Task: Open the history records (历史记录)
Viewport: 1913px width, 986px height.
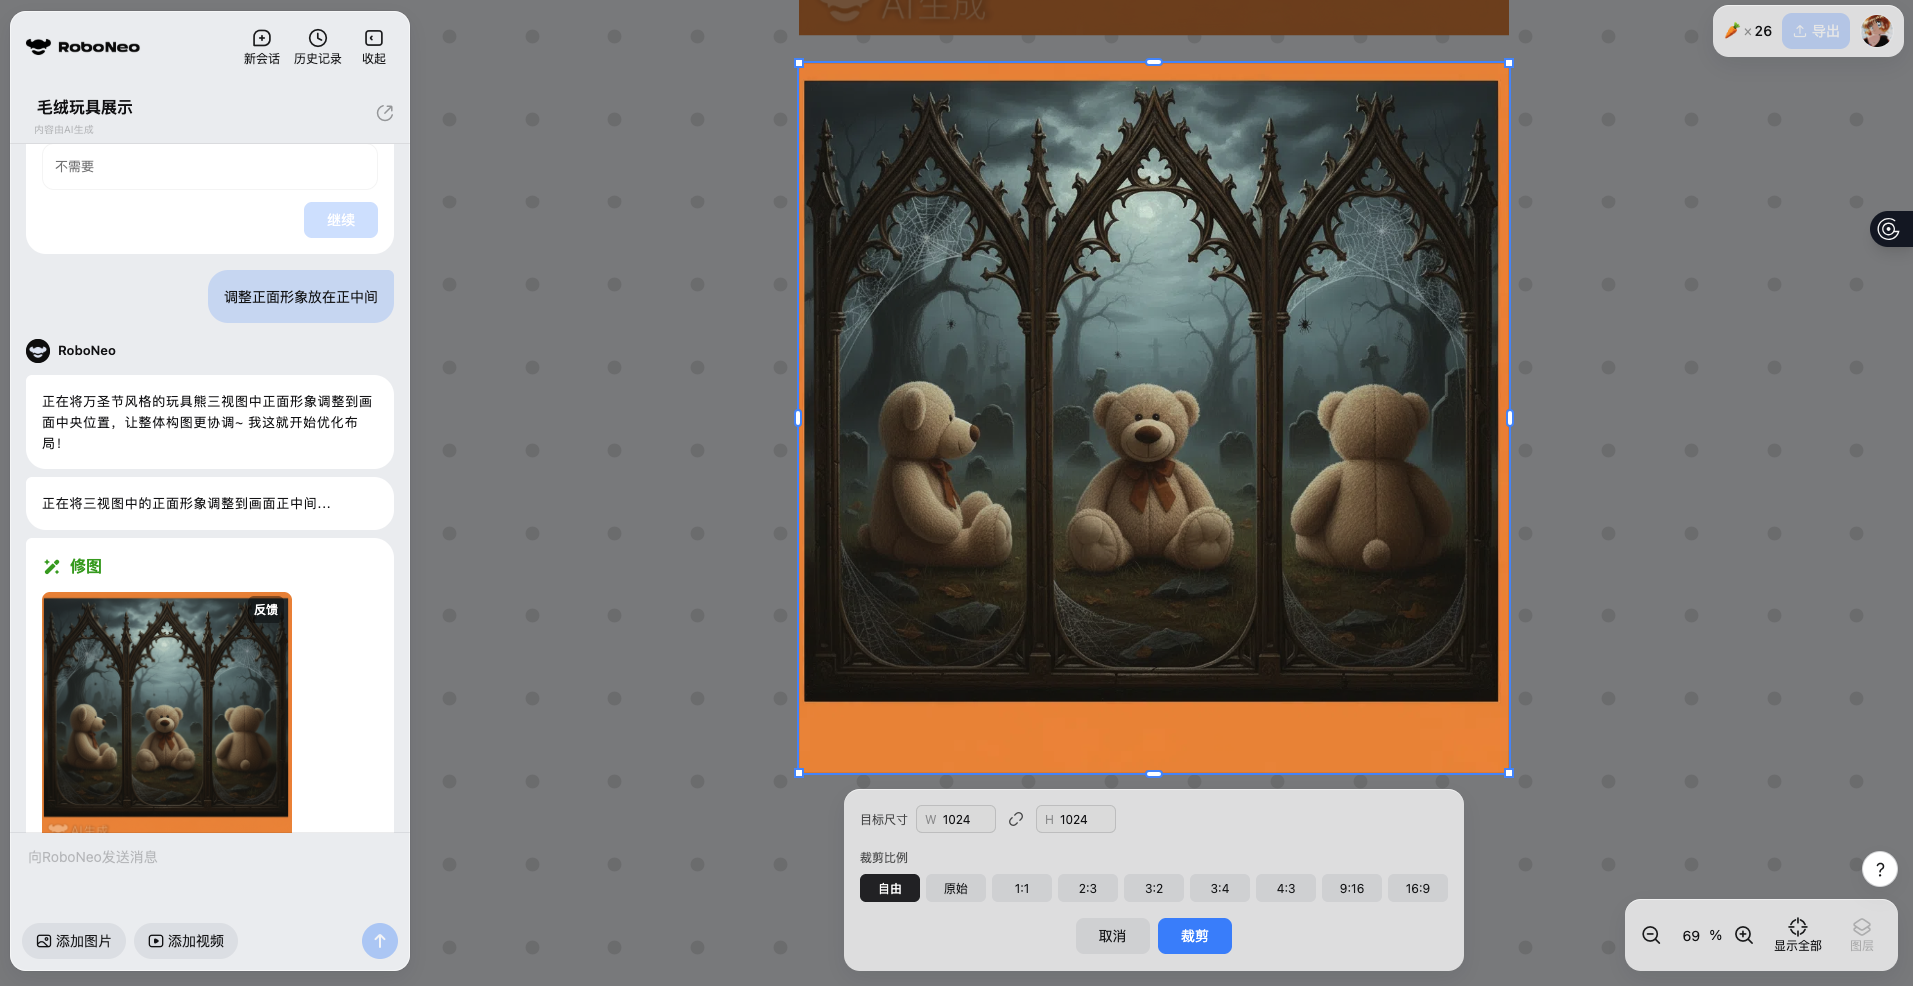Action: tap(317, 46)
